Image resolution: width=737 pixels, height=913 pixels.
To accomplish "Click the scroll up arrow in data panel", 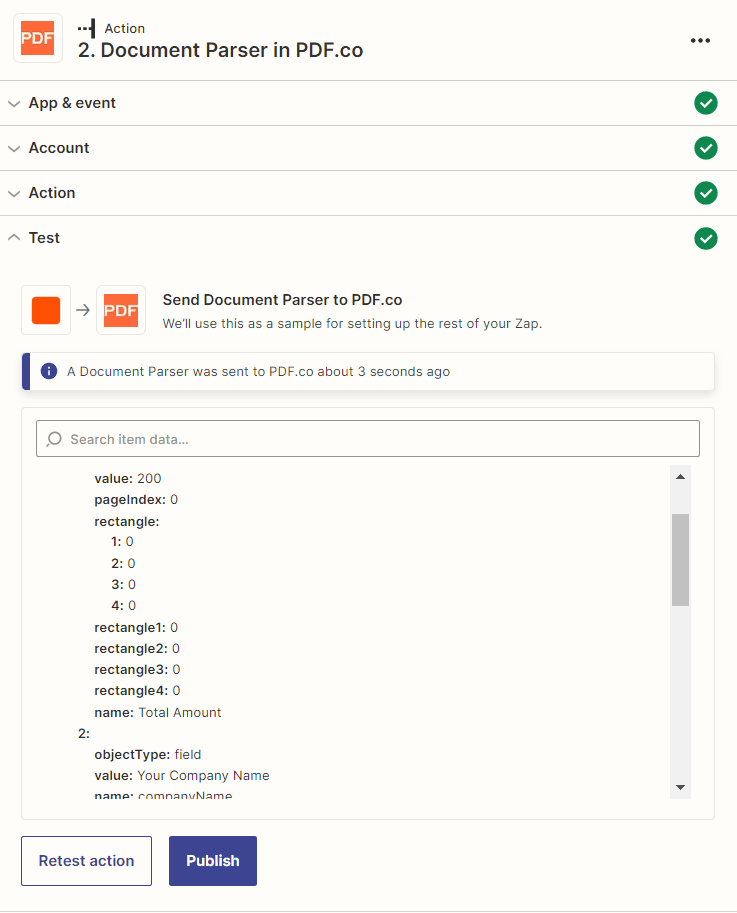I will [x=680, y=476].
